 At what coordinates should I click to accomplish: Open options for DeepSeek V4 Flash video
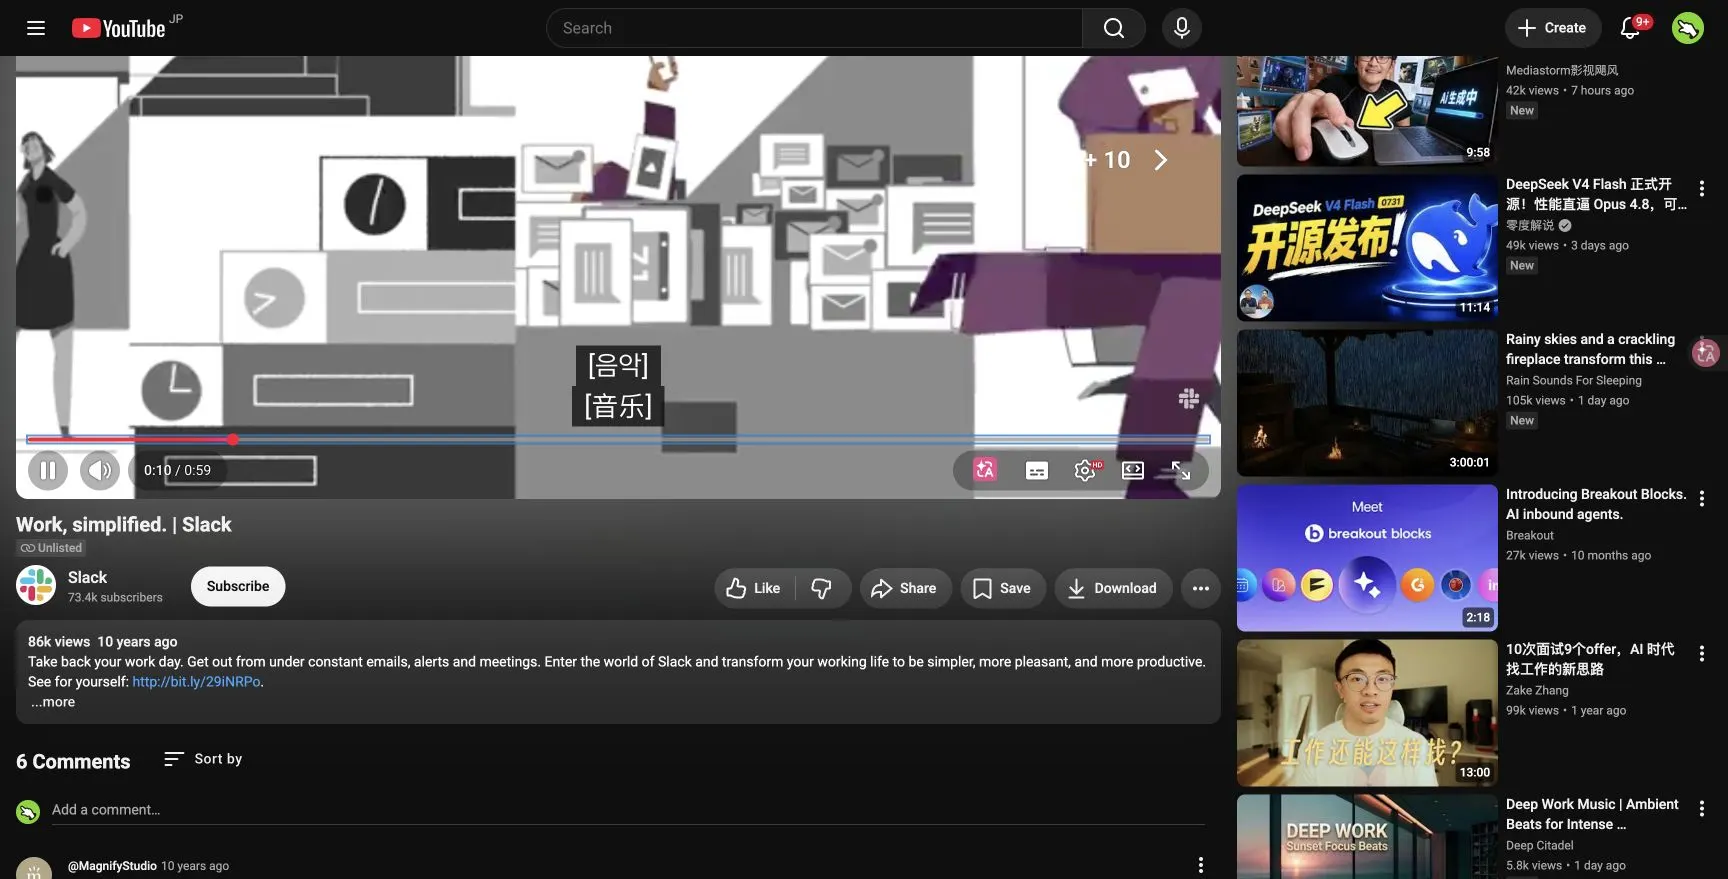[1701, 188]
